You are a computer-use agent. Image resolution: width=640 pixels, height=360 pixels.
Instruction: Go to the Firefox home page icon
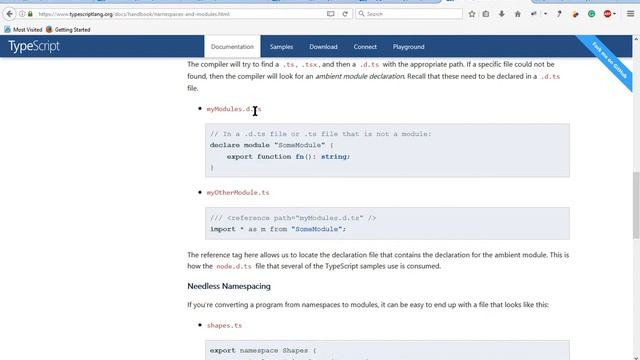pyautogui.click(x=518, y=14)
